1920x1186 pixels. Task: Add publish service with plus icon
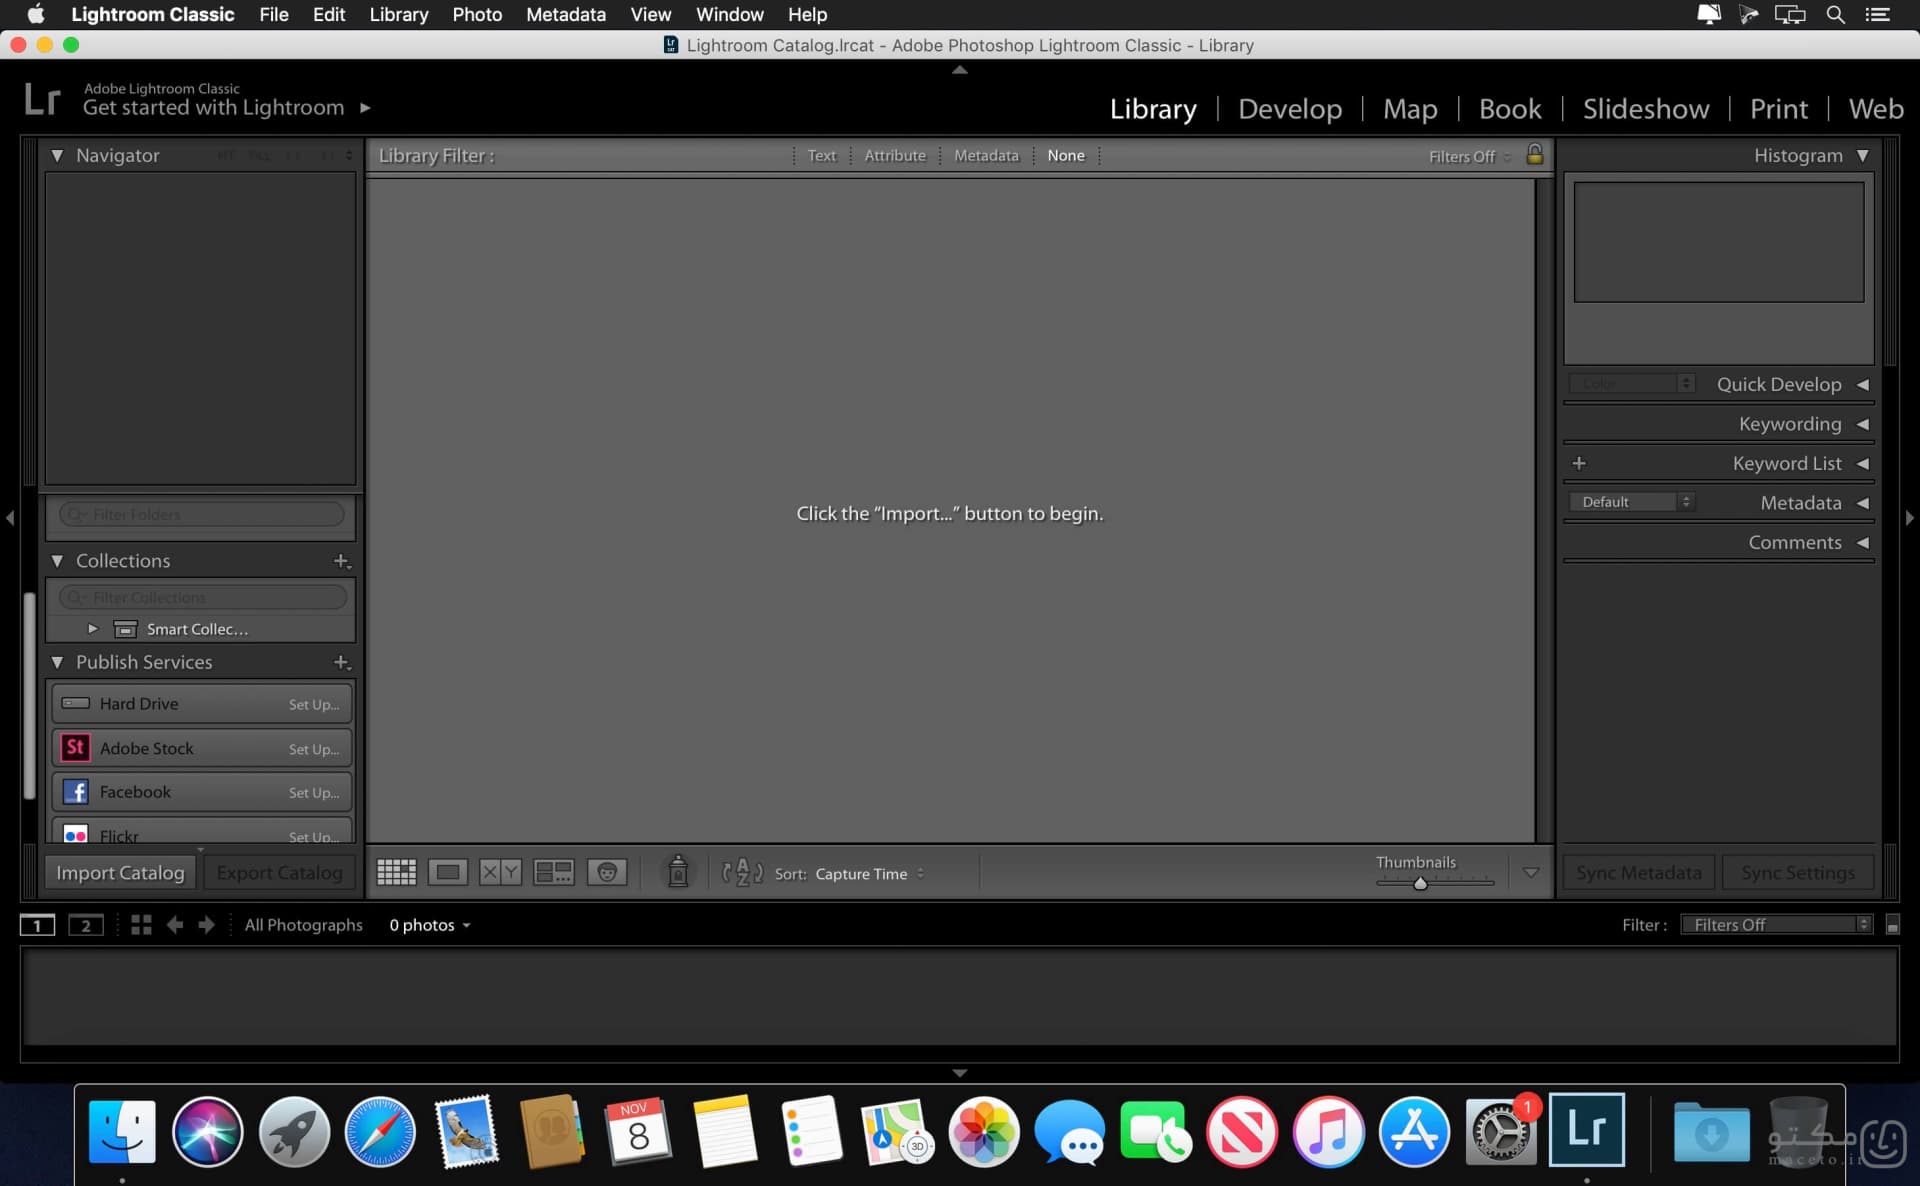341,662
